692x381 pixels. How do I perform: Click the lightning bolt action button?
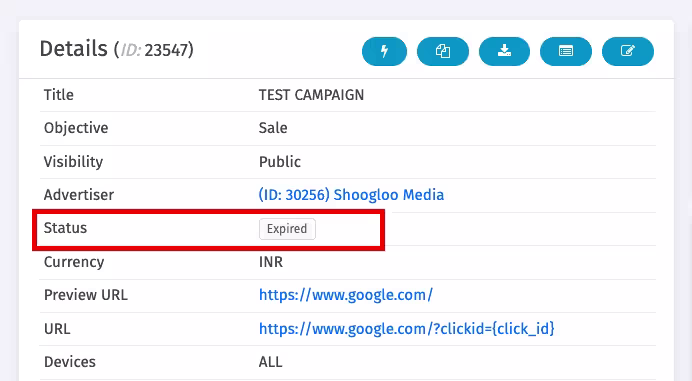point(384,51)
